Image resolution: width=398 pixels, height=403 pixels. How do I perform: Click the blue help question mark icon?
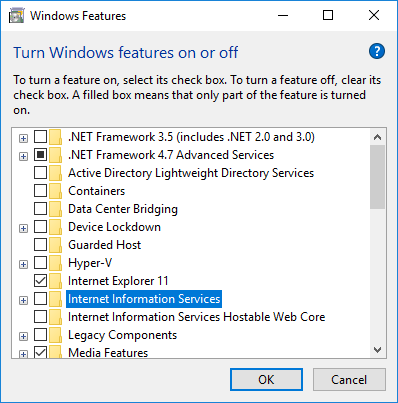coord(377,51)
